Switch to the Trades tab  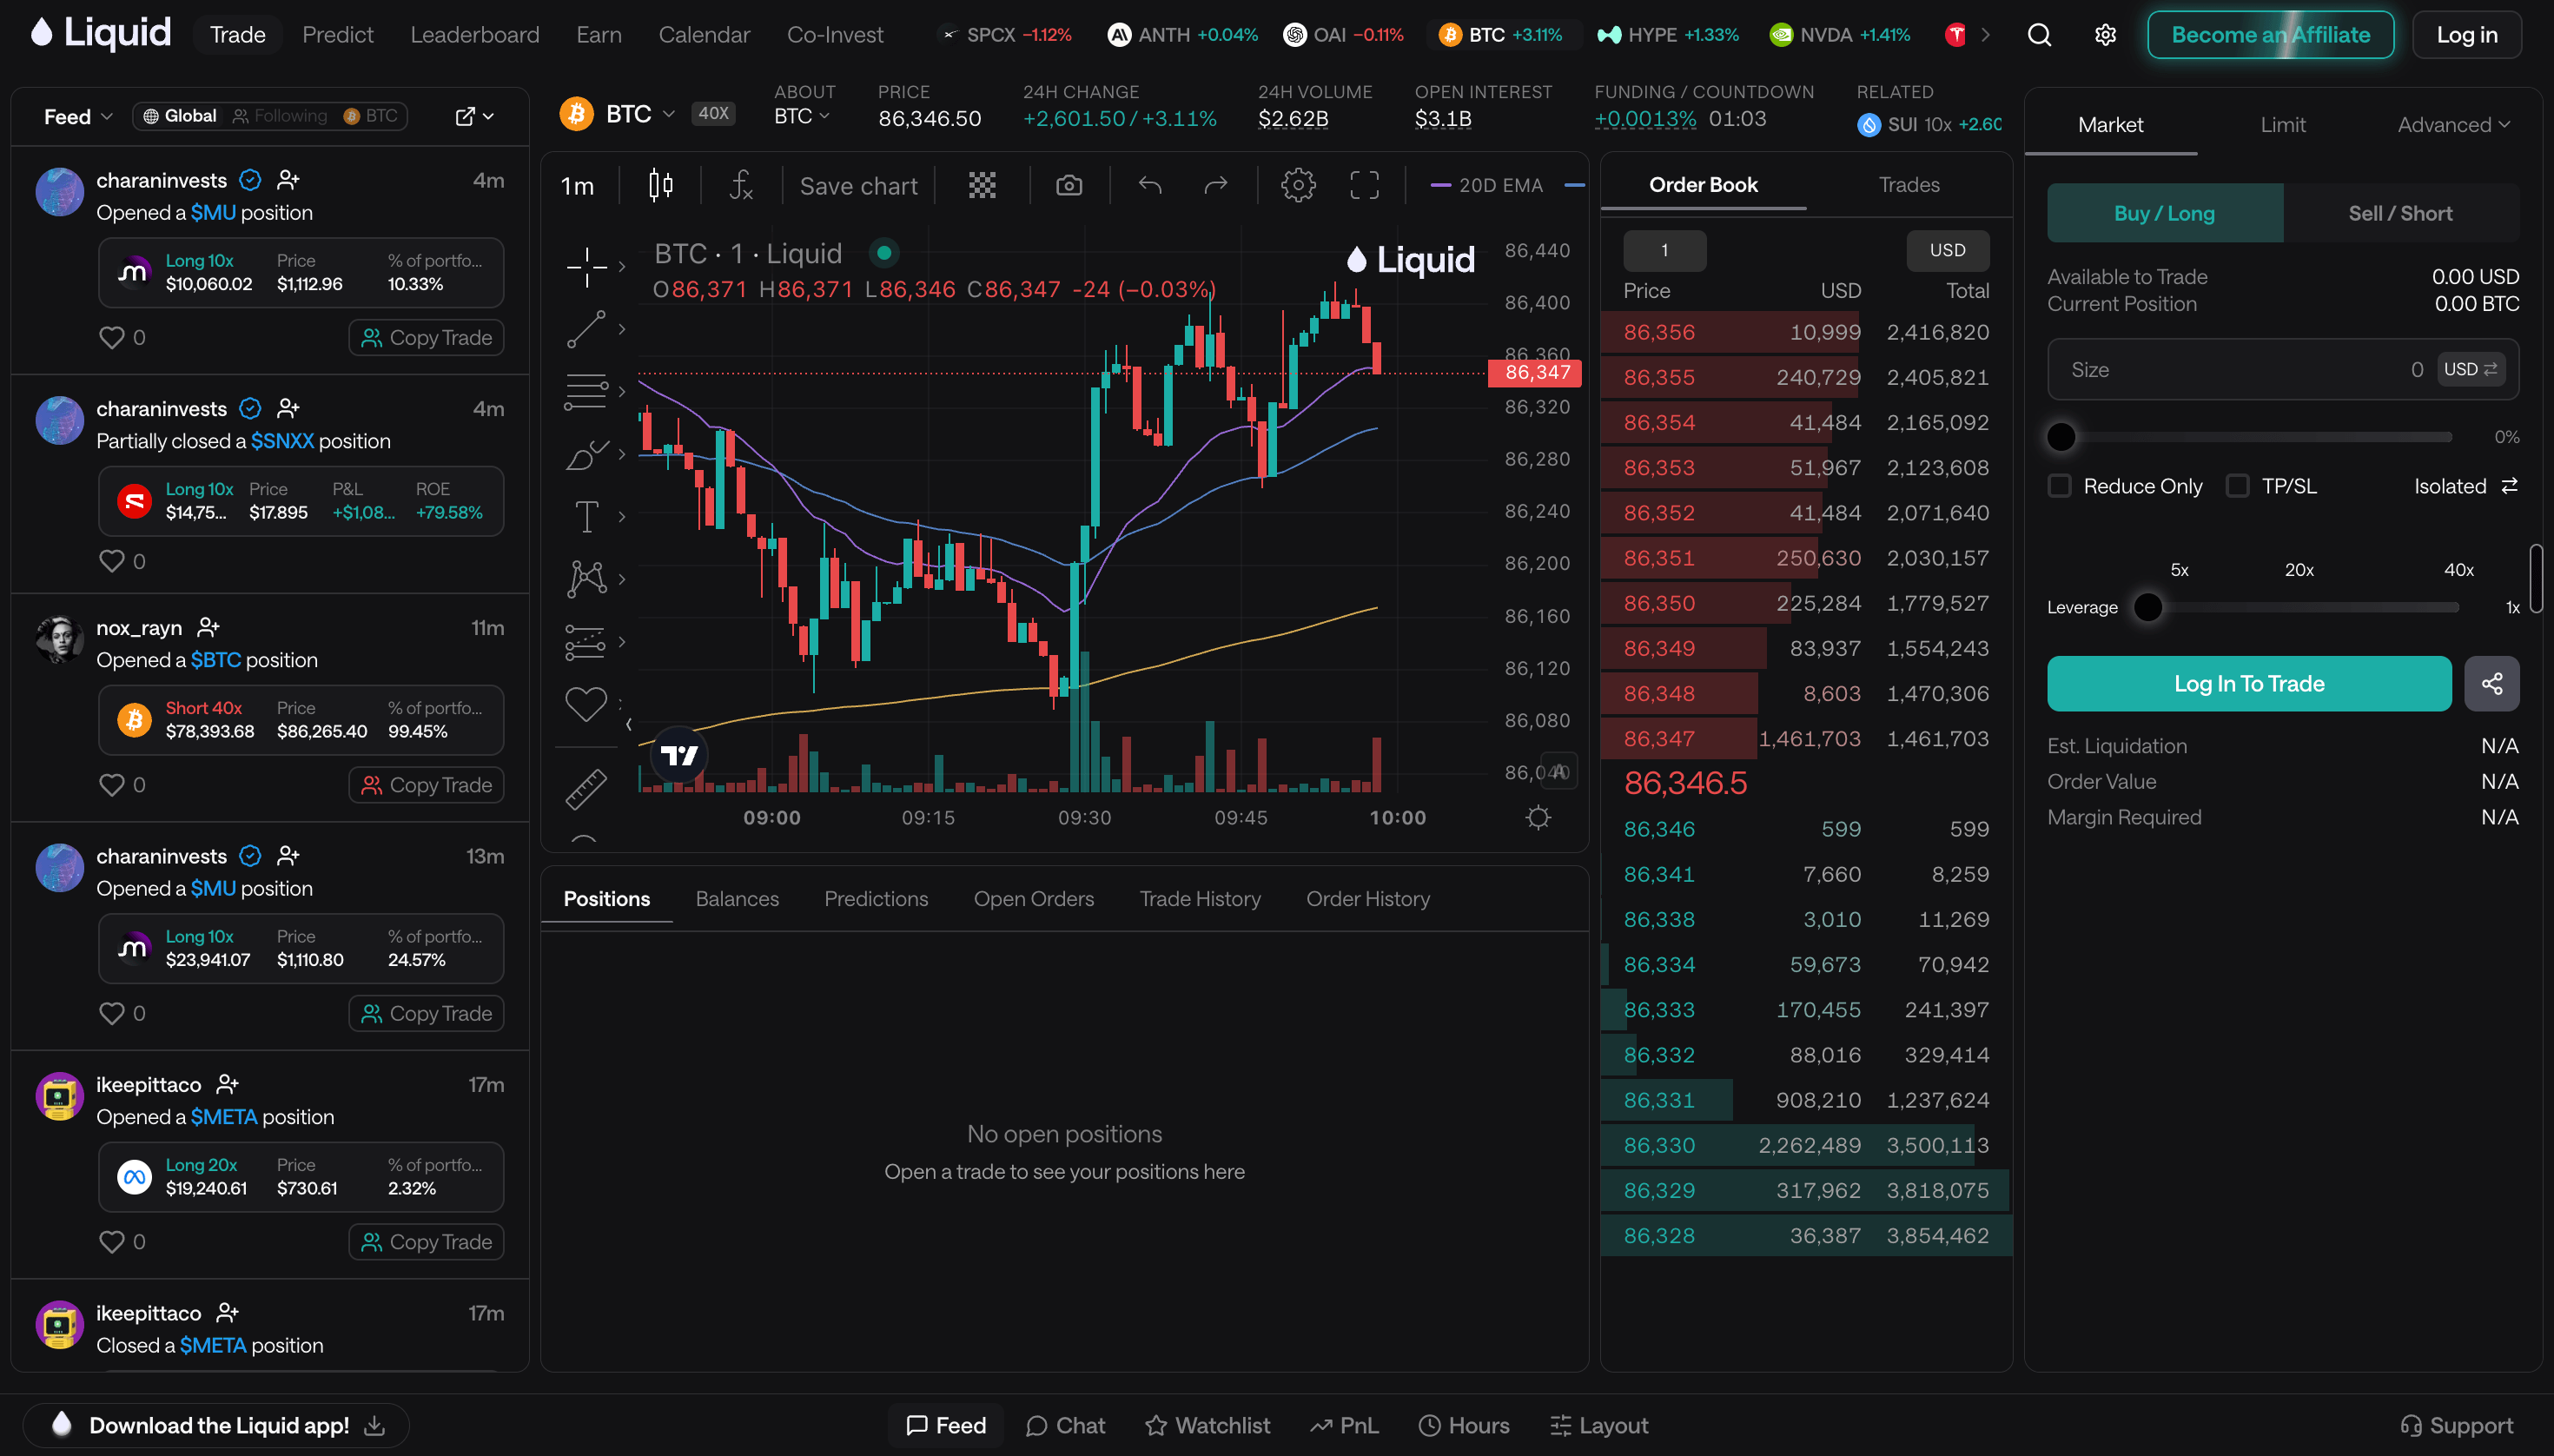(x=1908, y=185)
